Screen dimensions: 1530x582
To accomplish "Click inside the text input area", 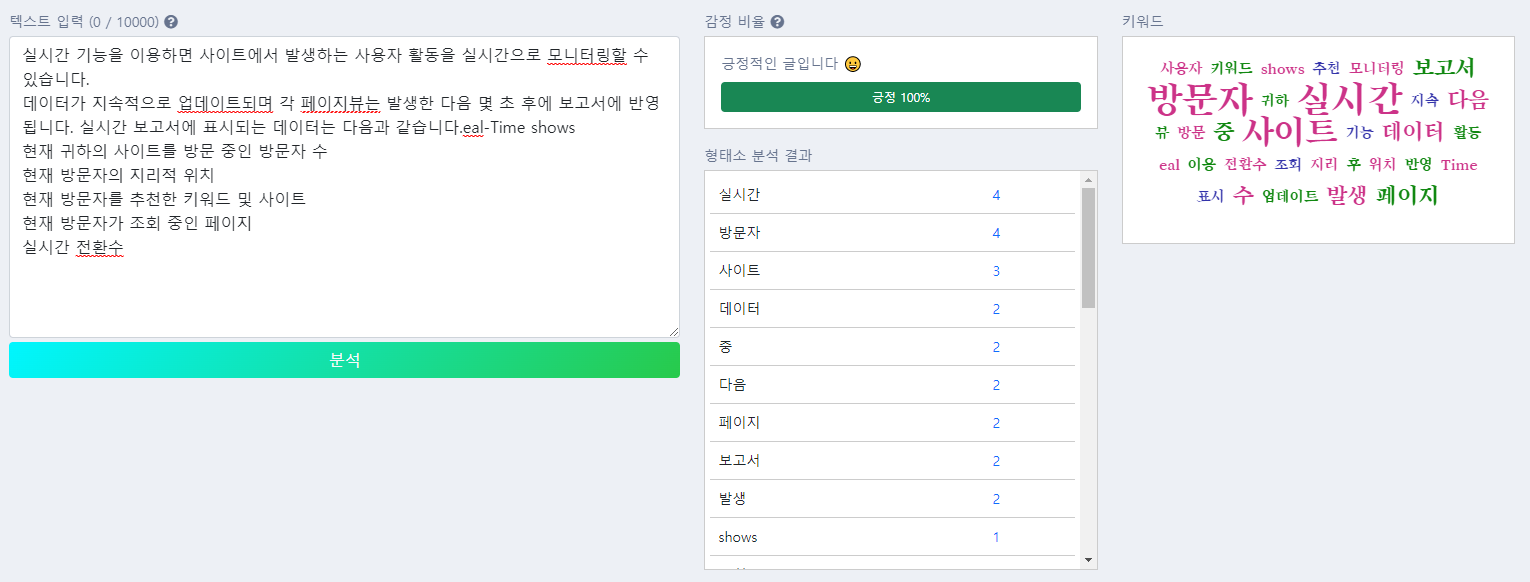I will 344,290.
